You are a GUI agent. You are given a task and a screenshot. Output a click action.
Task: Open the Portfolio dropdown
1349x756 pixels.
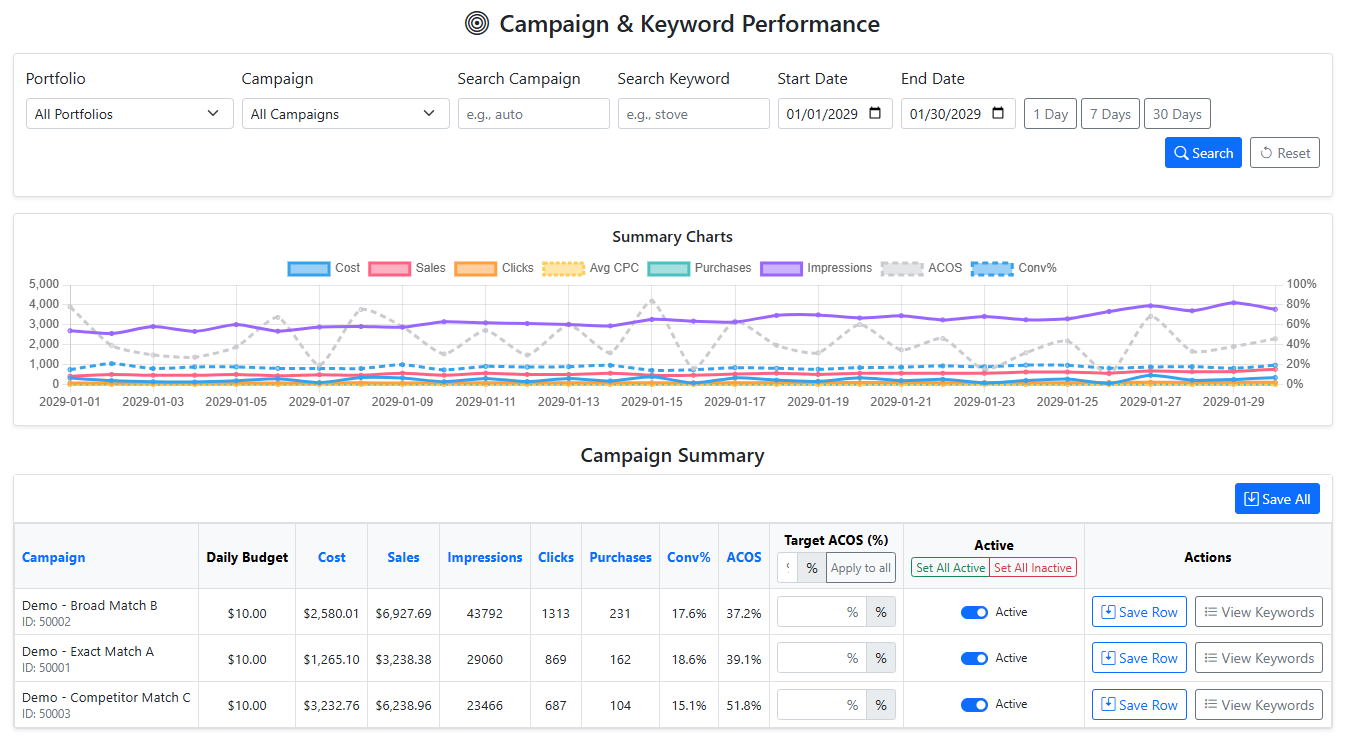point(129,114)
